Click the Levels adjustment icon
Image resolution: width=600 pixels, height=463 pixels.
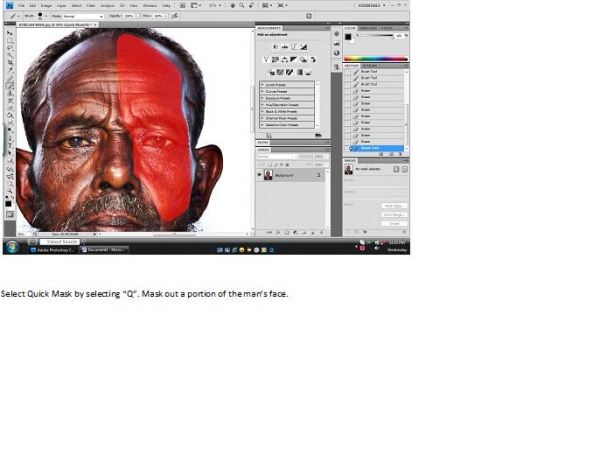pyautogui.click(x=284, y=47)
